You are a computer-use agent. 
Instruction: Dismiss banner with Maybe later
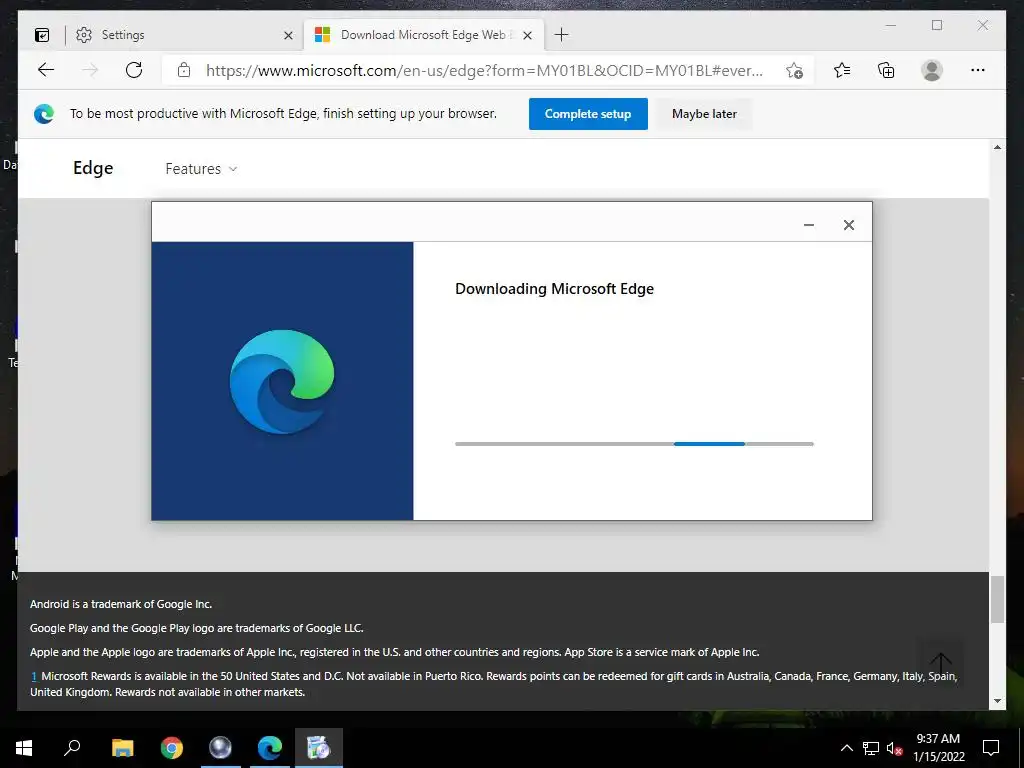coord(704,114)
